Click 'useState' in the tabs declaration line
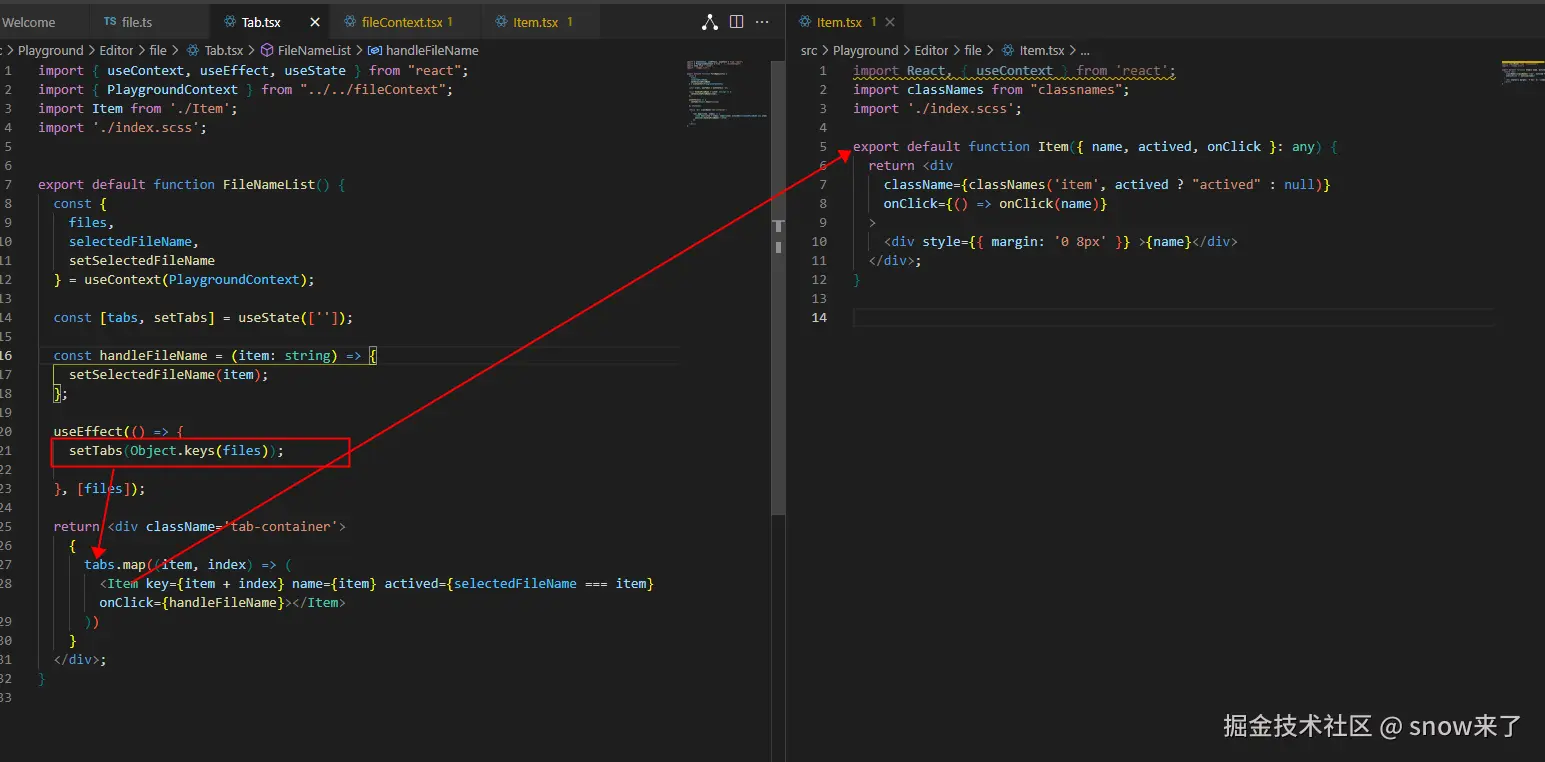The width and height of the screenshot is (1545, 762). (268, 317)
